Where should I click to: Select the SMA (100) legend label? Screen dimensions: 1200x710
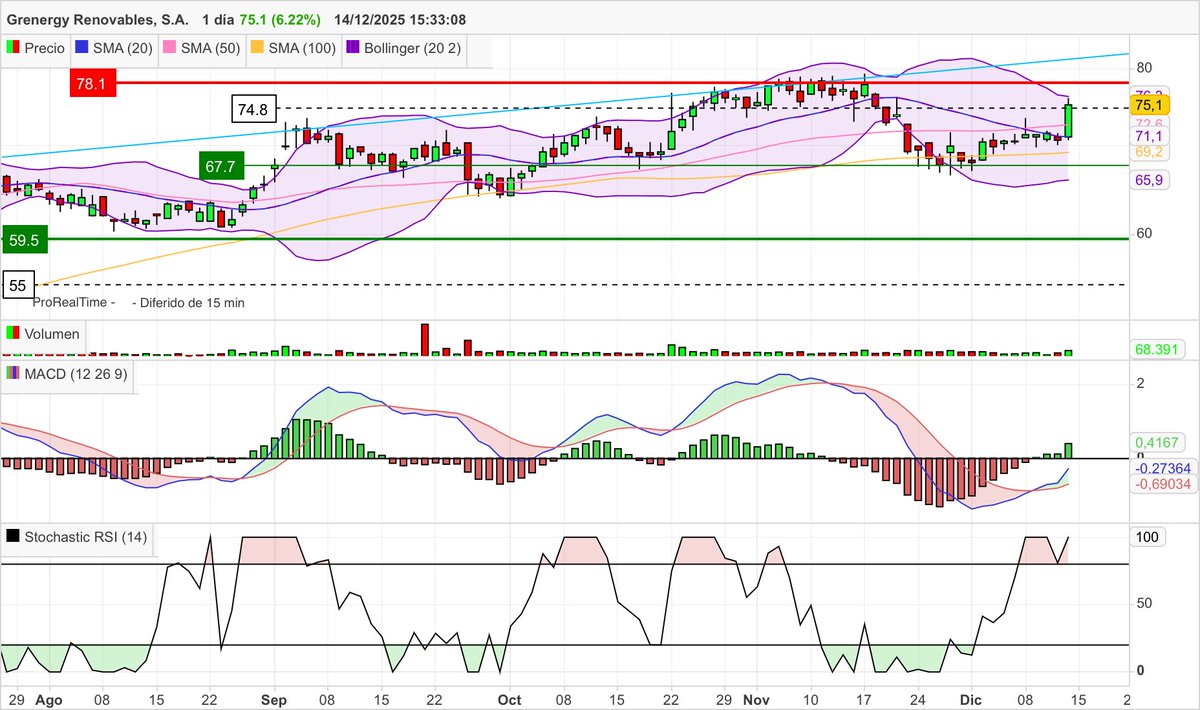[300, 48]
